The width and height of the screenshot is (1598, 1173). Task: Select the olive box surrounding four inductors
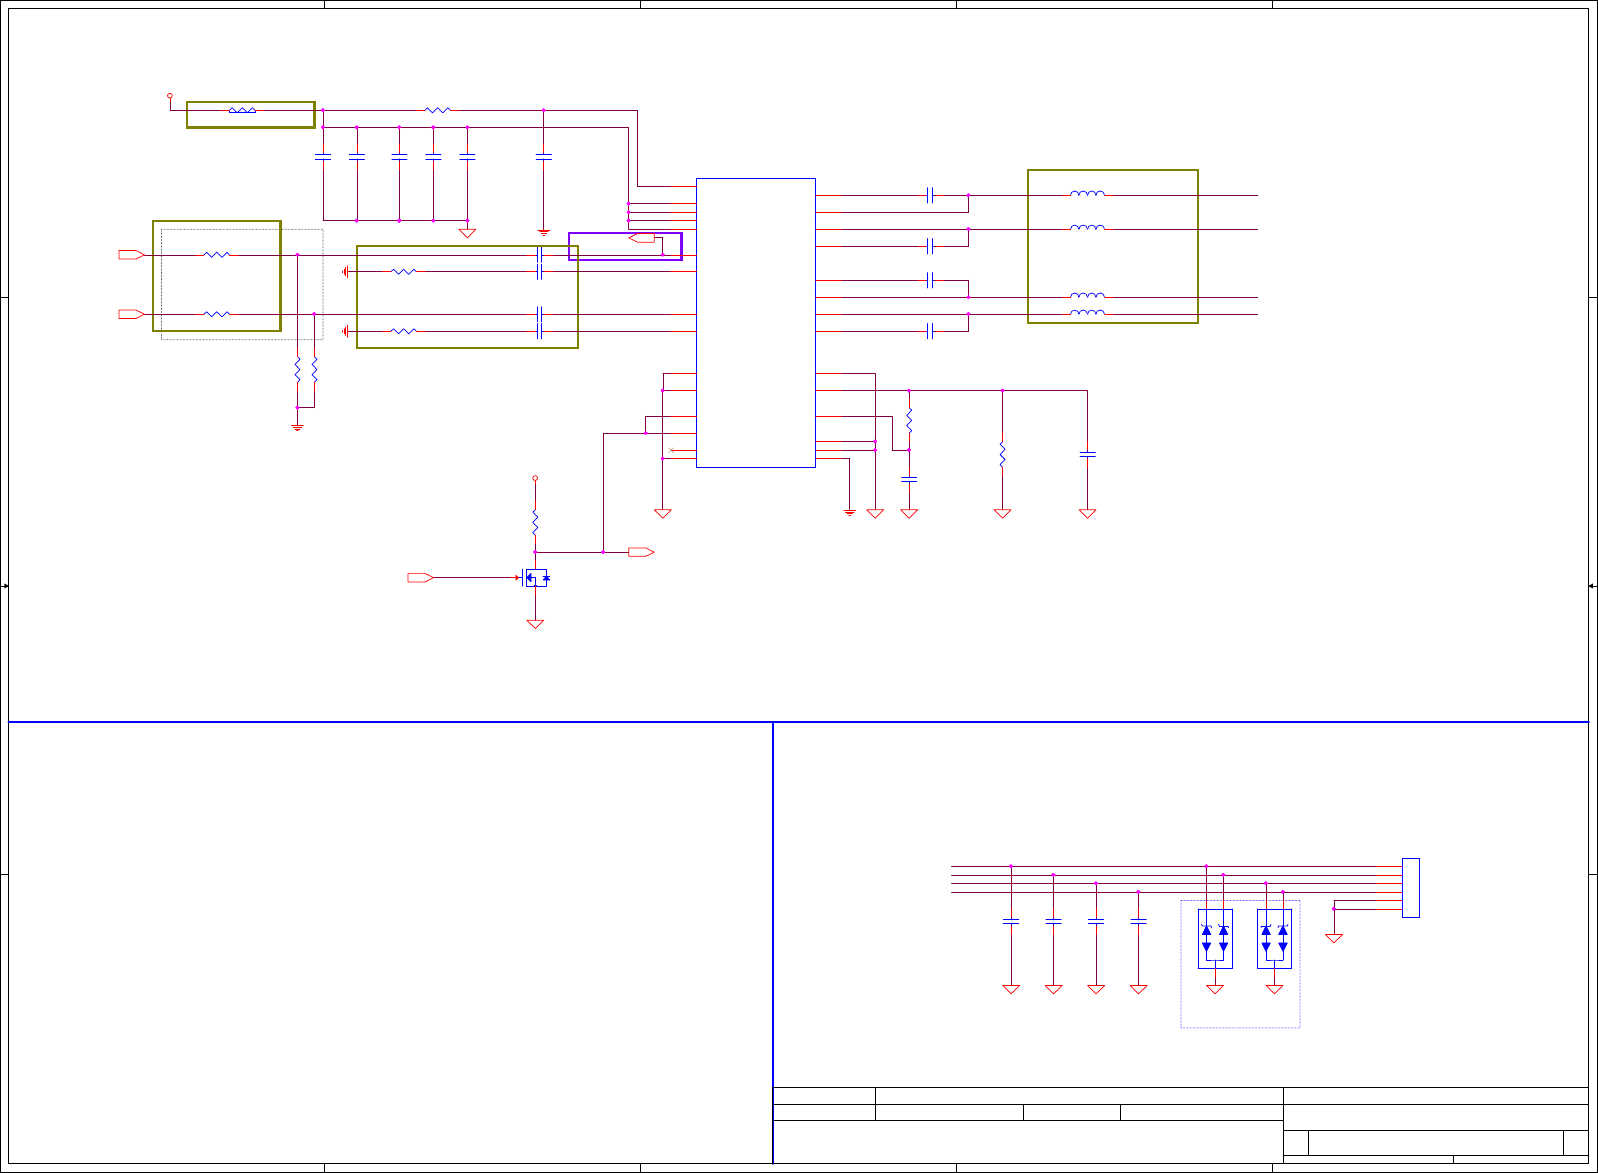coord(1113,246)
